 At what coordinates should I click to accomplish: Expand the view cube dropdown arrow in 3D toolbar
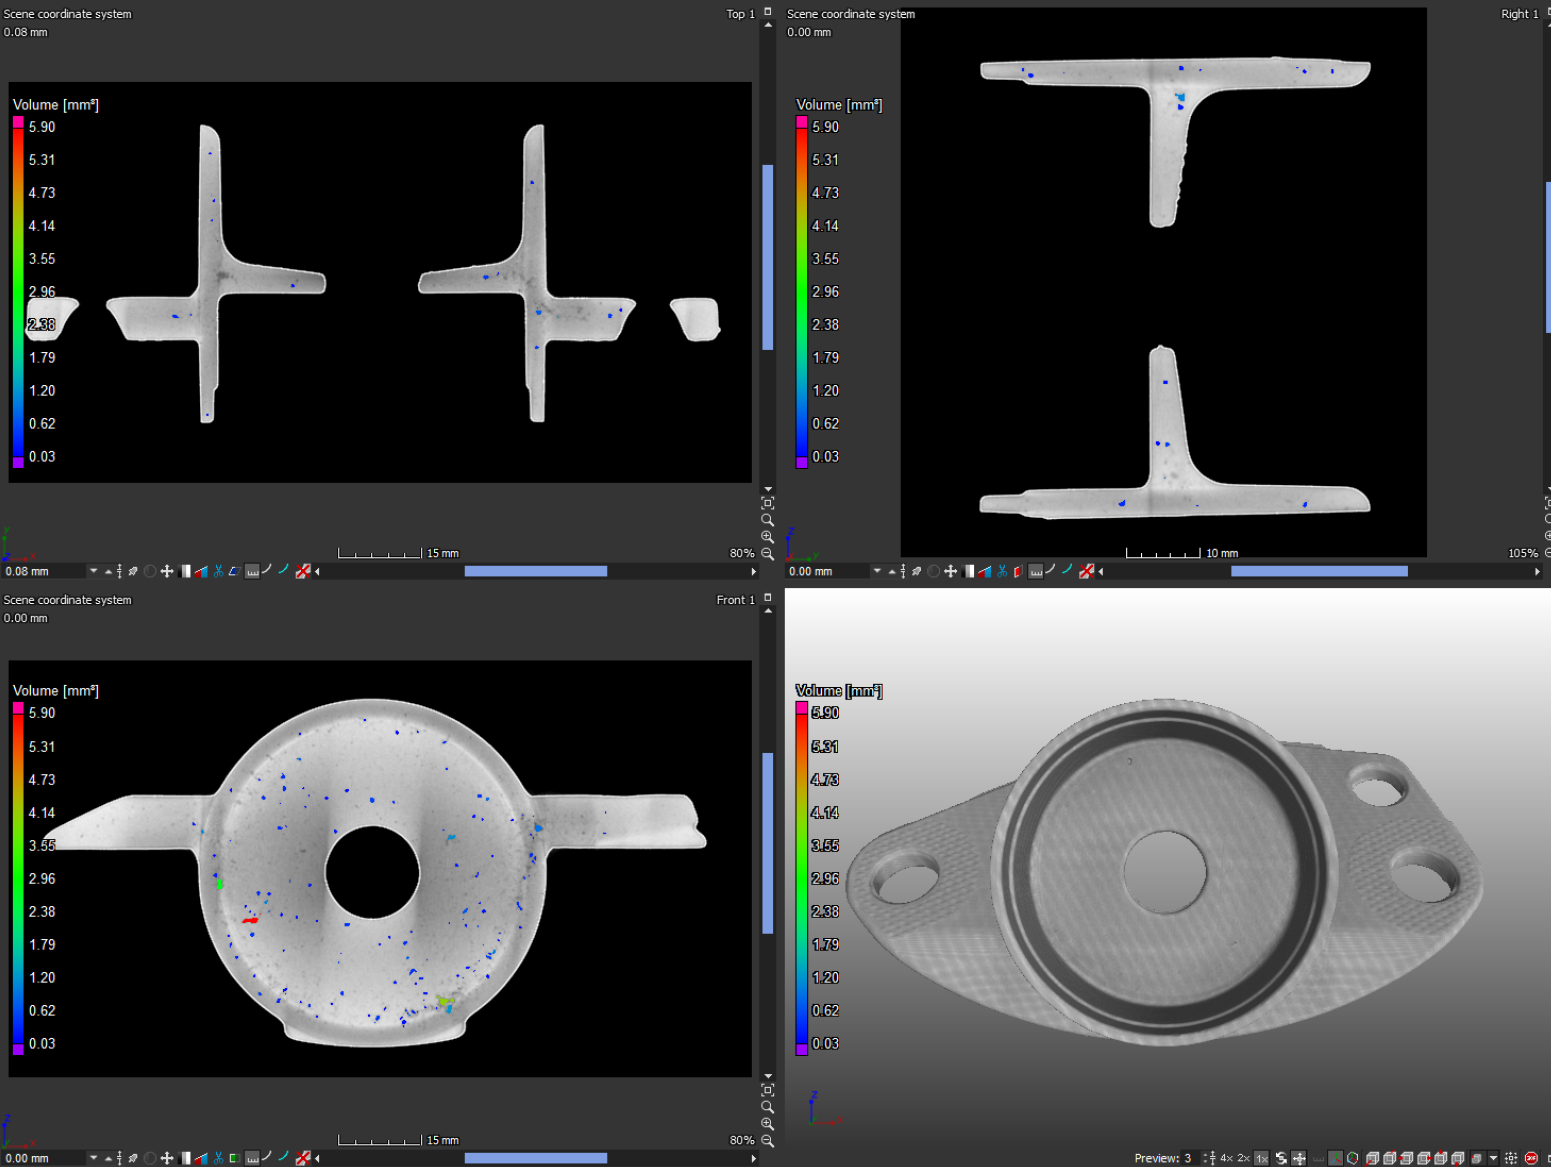pos(1493,1158)
